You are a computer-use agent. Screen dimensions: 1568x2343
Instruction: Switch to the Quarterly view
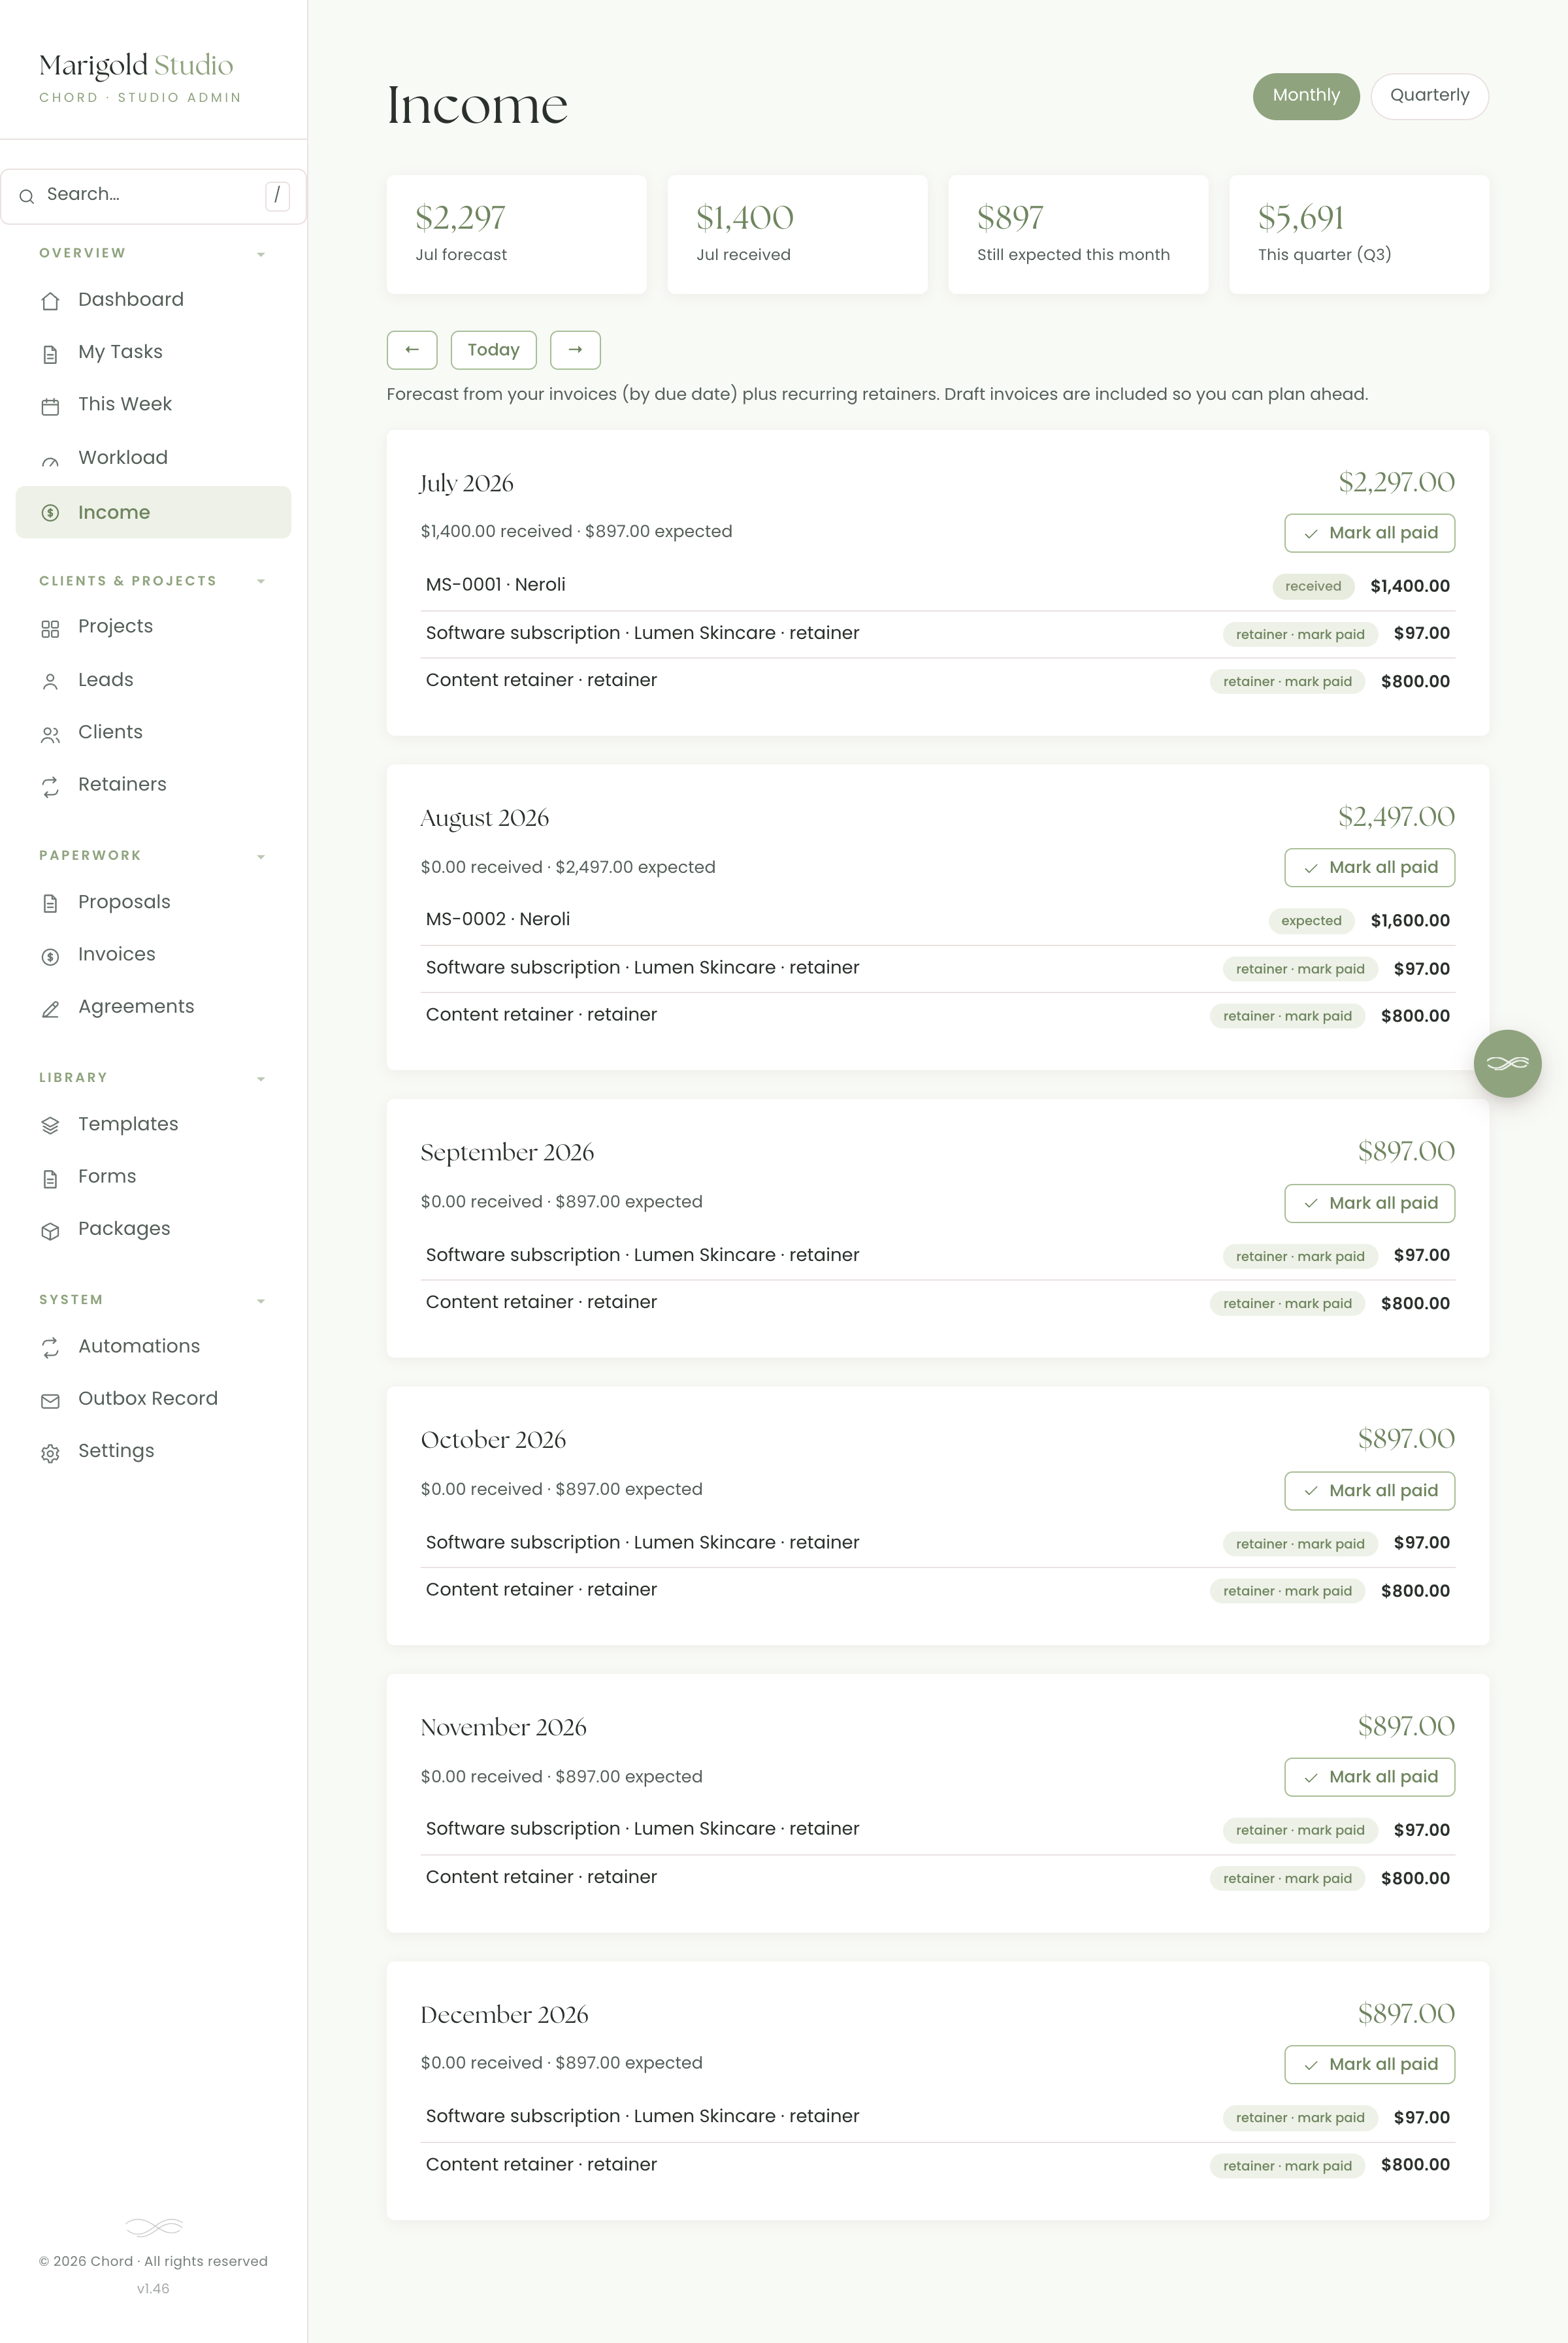[x=1429, y=96]
